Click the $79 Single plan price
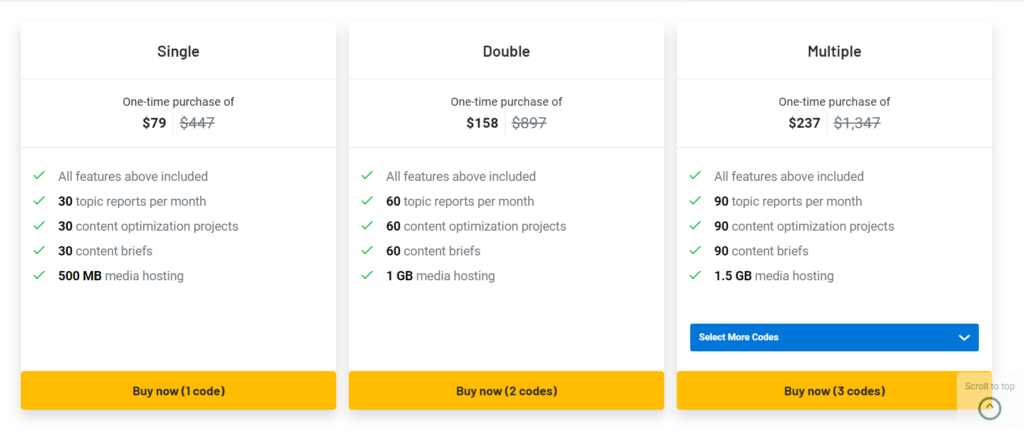Screen dimensions: 1024x434 tap(154, 123)
